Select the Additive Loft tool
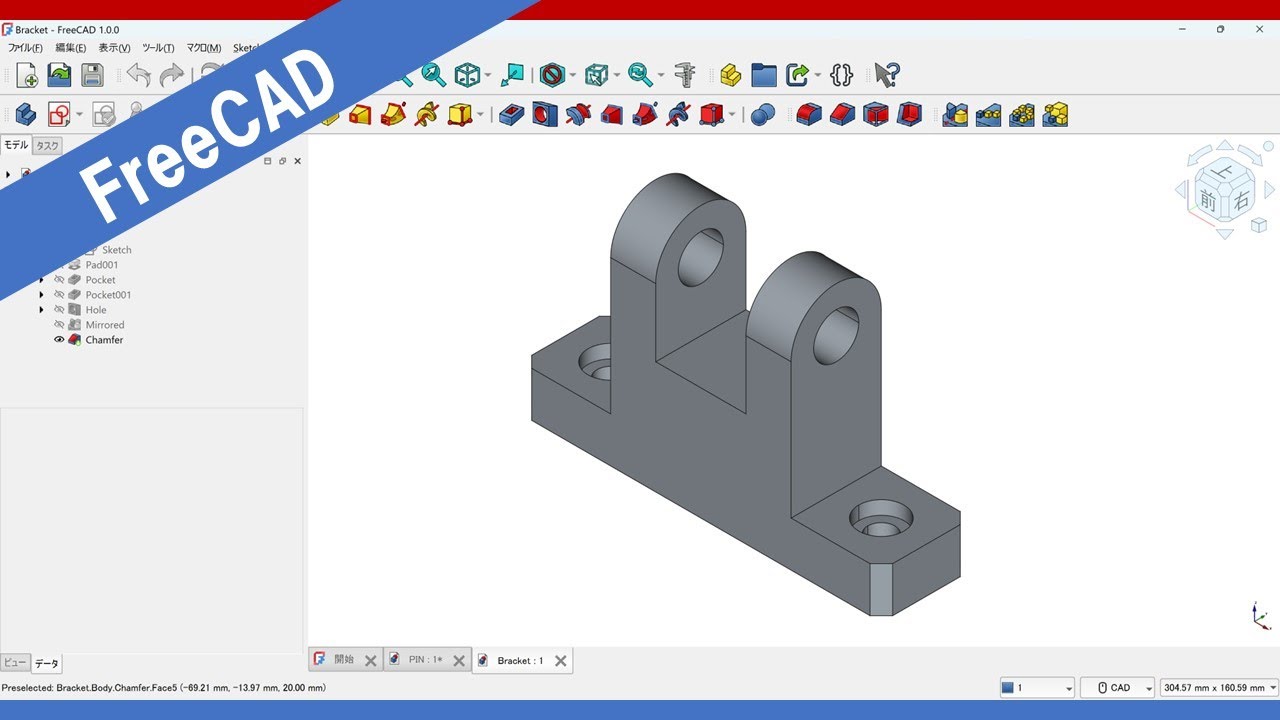The width and height of the screenshot is (1280, 720). click(361, 114)
